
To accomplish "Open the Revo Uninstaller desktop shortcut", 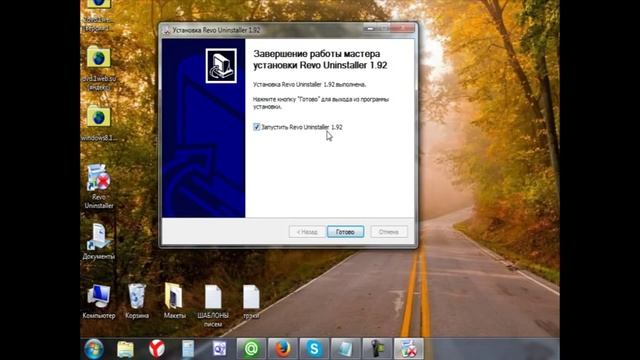I will (x=98, y=187).
